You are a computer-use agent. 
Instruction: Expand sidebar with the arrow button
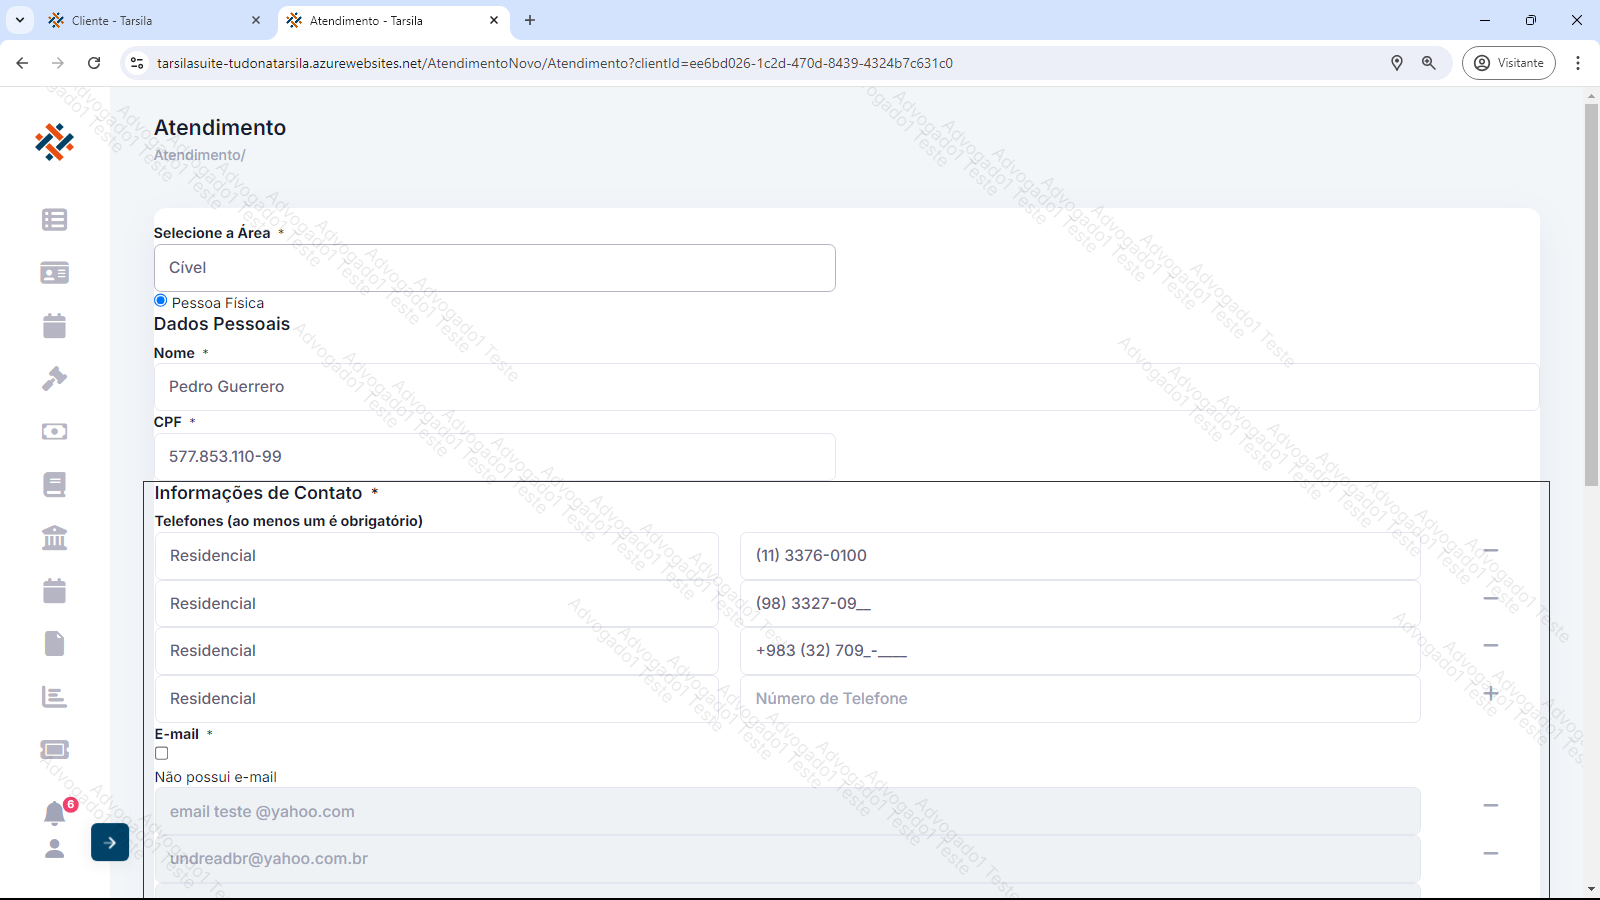coord(110,842)
